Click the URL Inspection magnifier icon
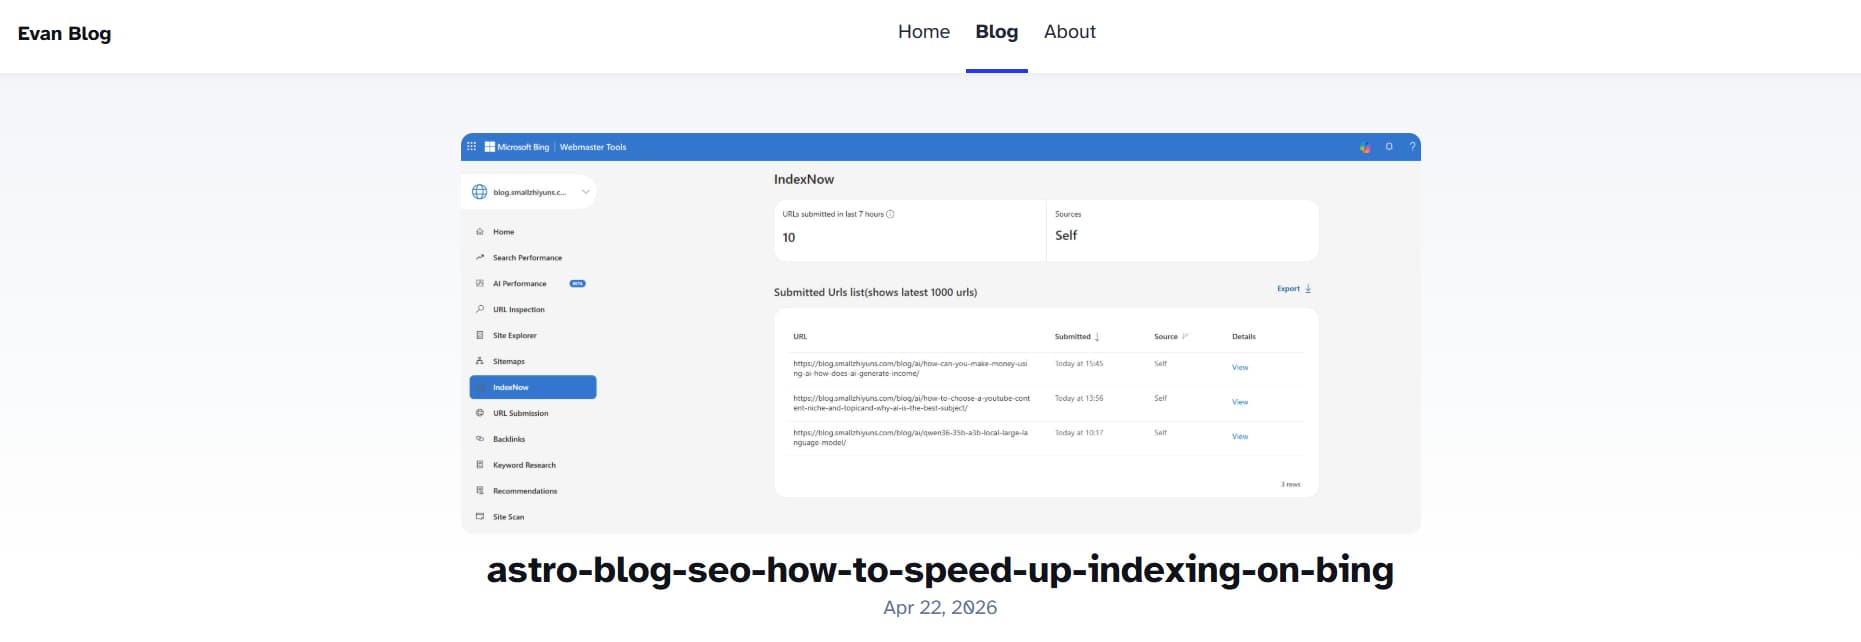 [480, 310]
